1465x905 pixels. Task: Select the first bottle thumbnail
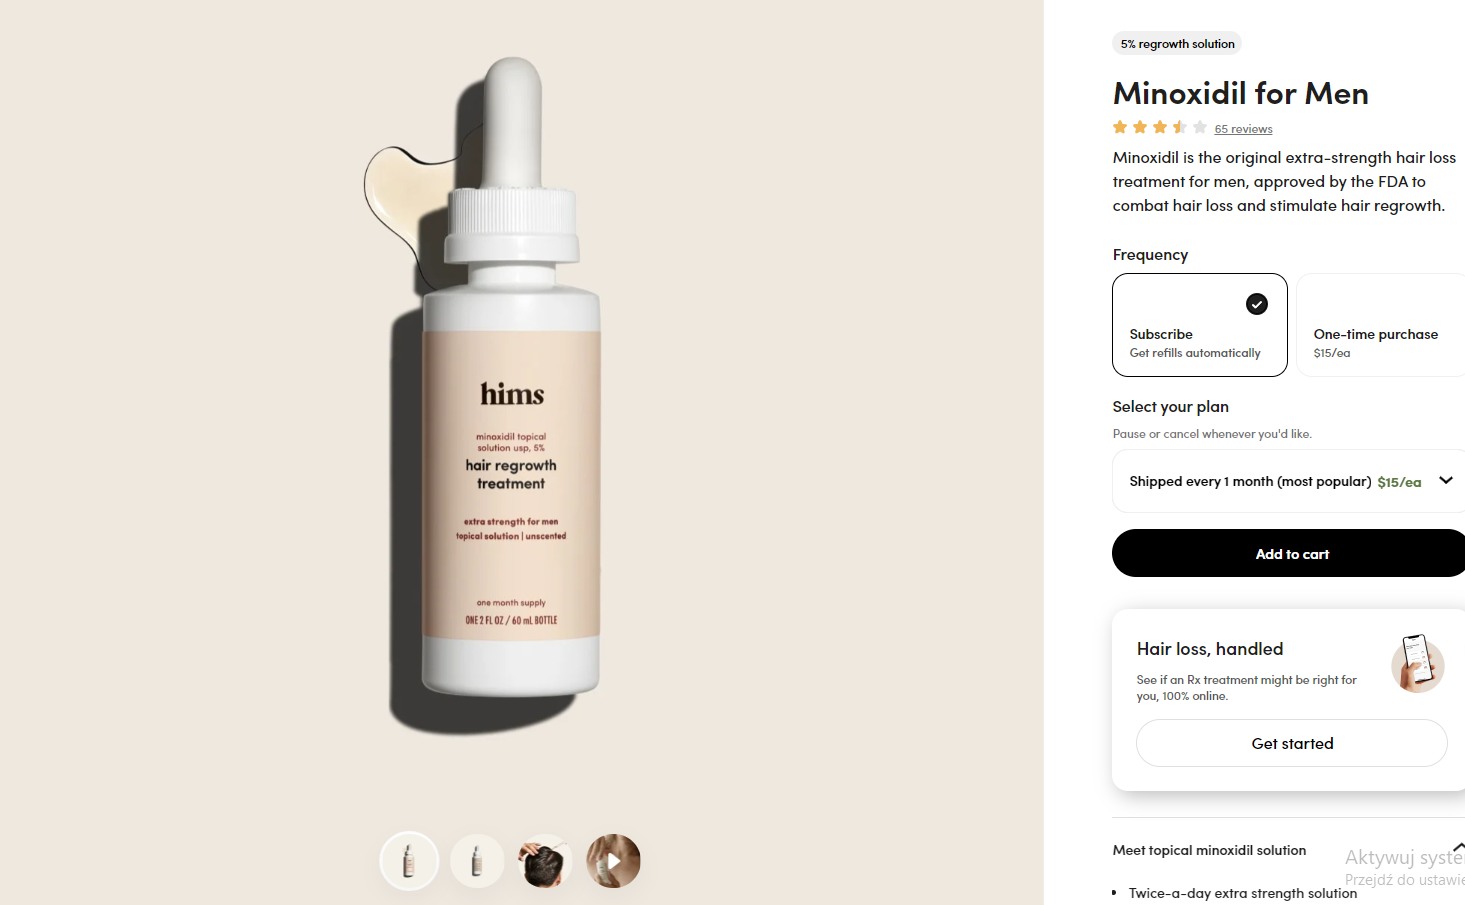[409, 861]
